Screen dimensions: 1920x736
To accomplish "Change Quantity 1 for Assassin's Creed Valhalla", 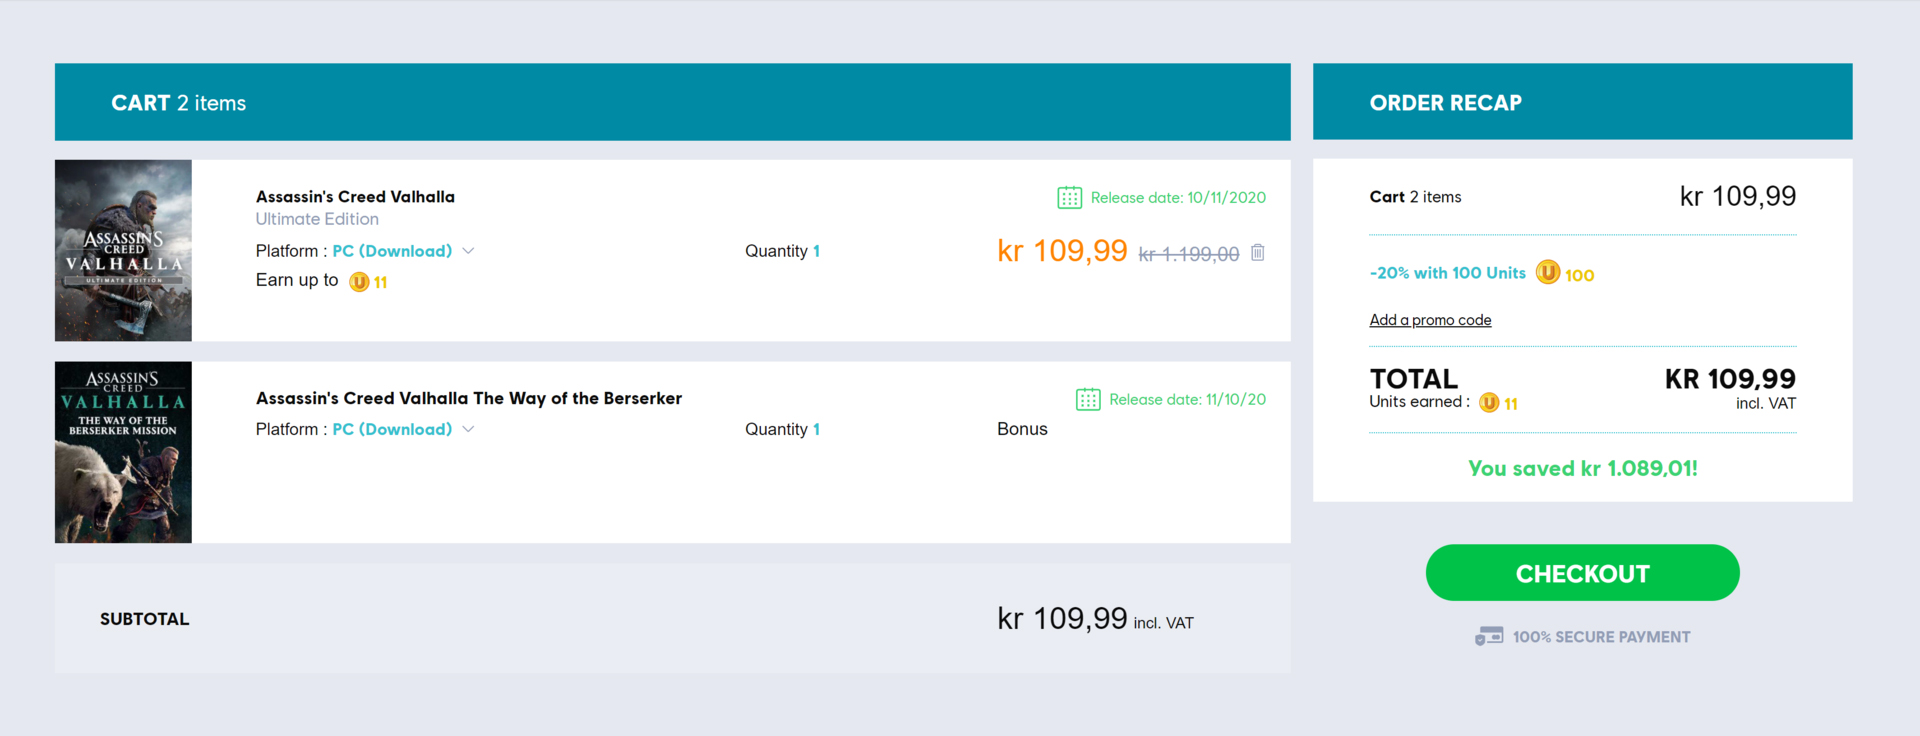I will [x=816, y=251].
